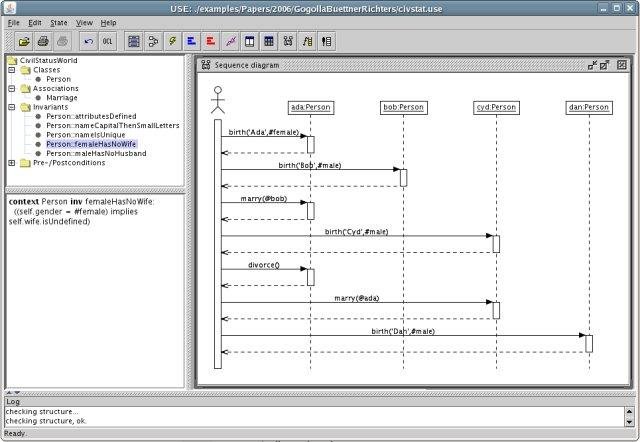Click the Log scrollbar up arrow

(629, 411)
